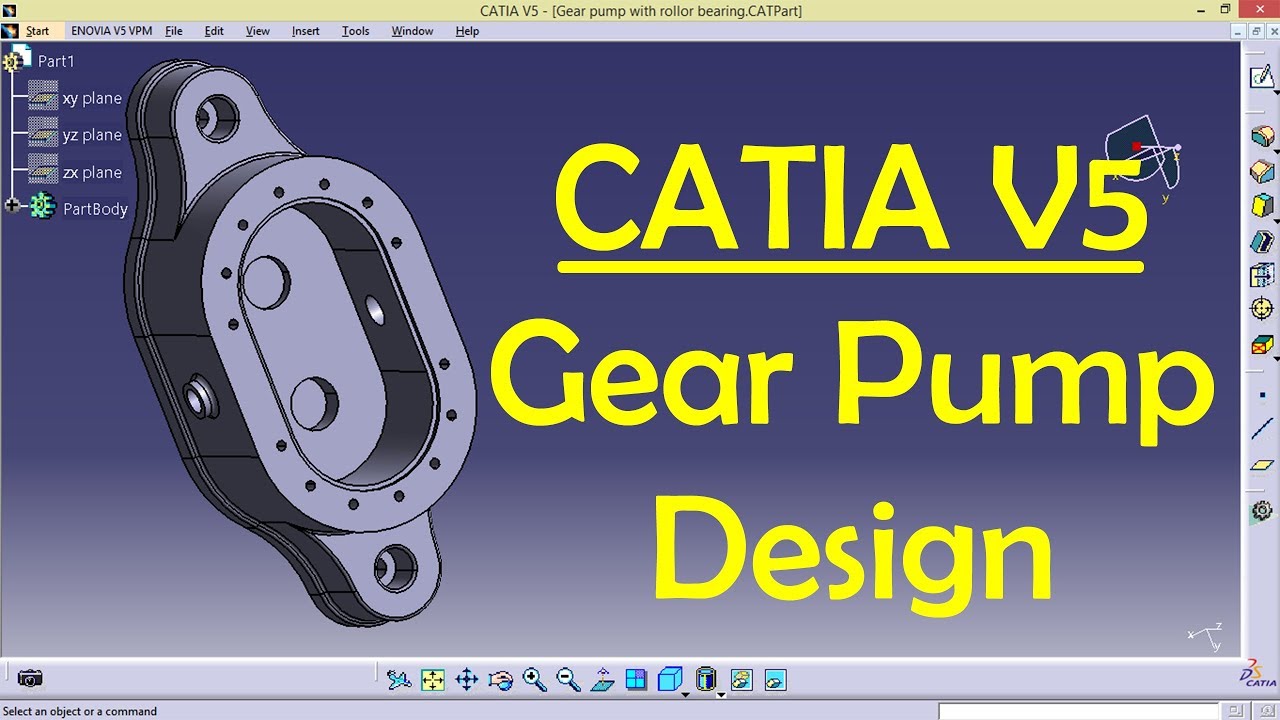This screenshot has height=720, width=1280.
Task: Click the Shading view mode icon
Action: click(x=706, y=679)
